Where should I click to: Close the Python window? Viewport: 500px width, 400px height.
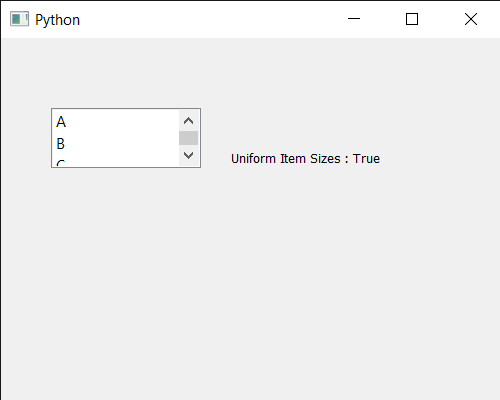pyautogui.click(x=471, y=19)
